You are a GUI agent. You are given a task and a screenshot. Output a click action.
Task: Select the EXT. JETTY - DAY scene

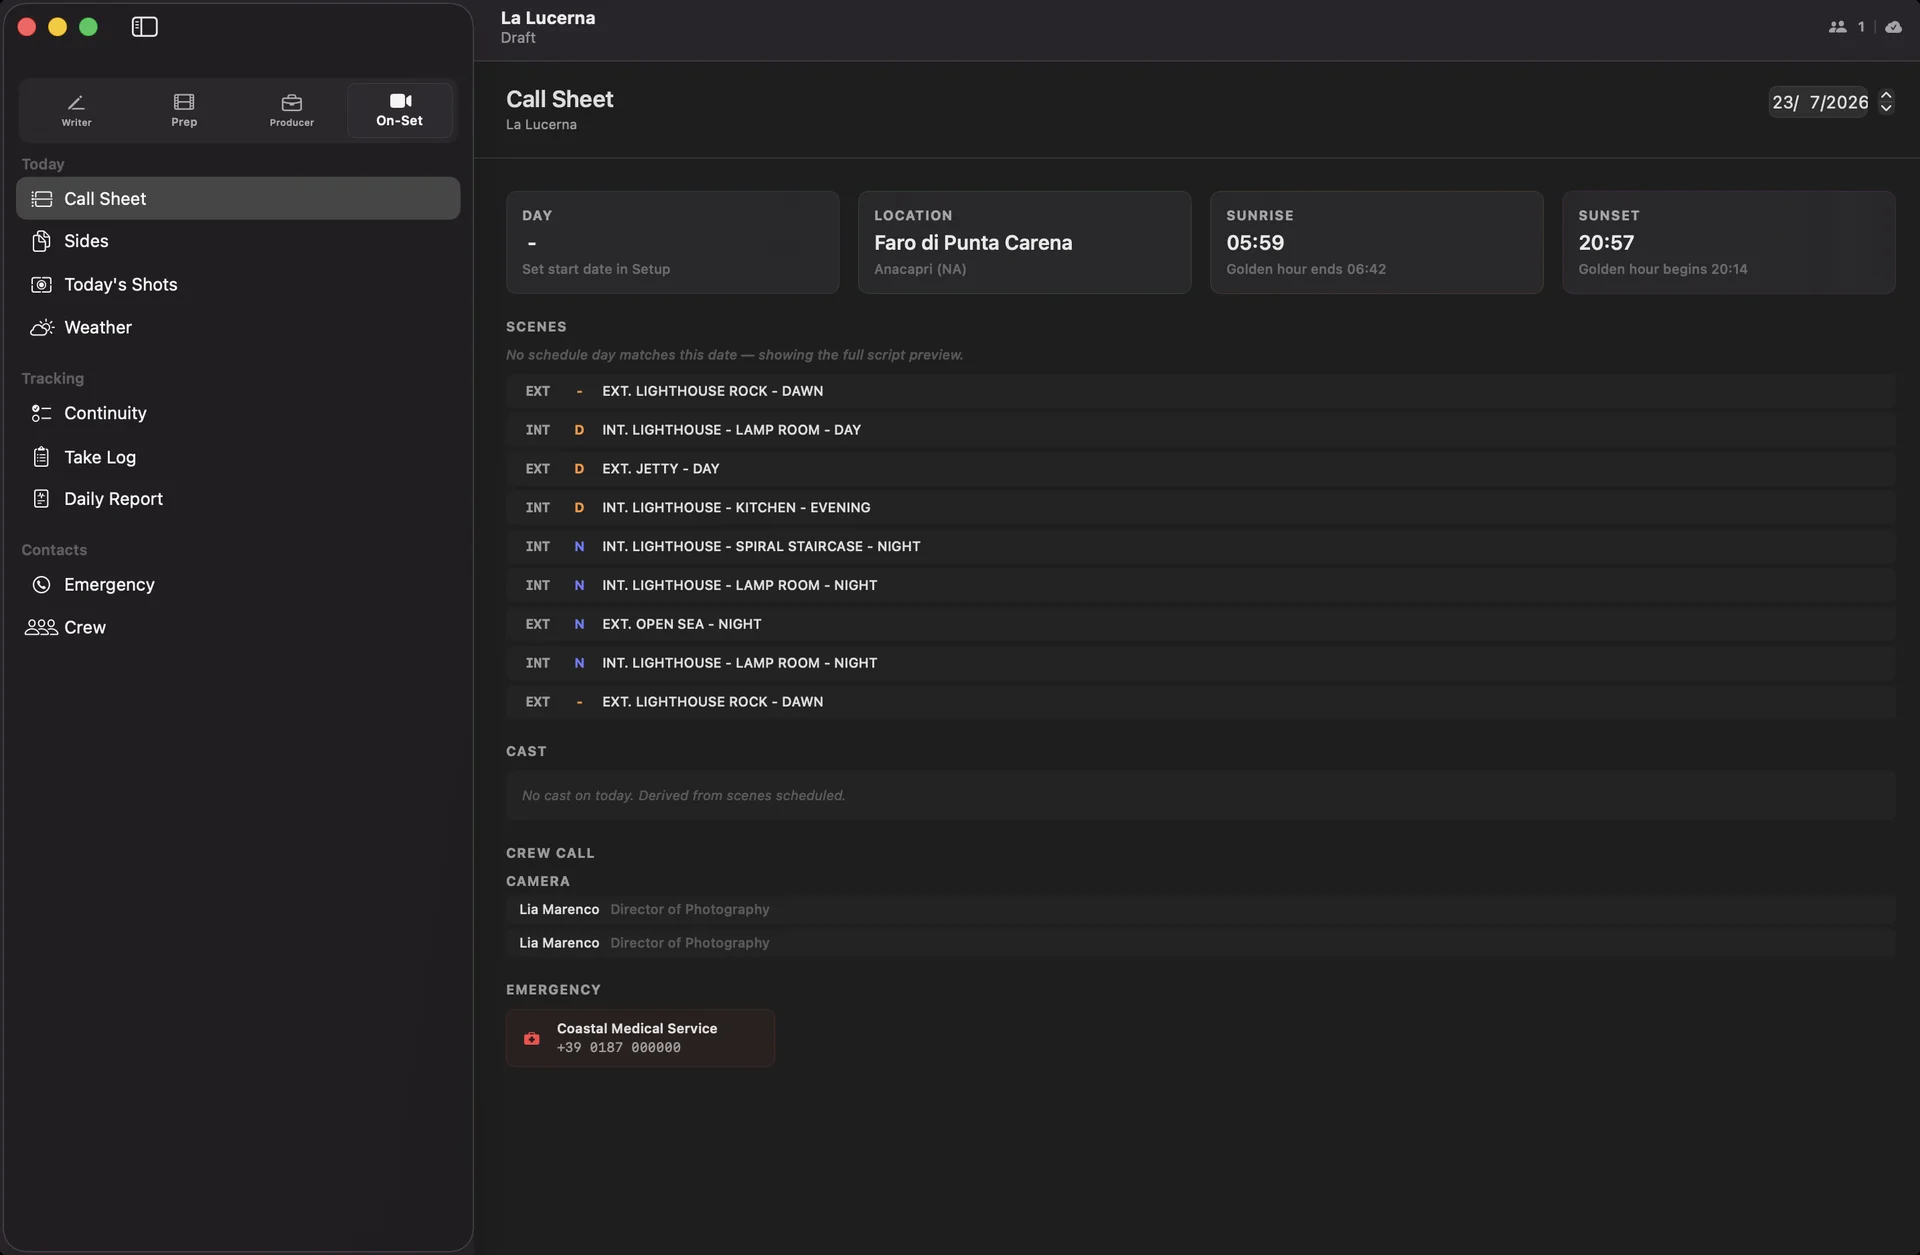coord(1200,469)
